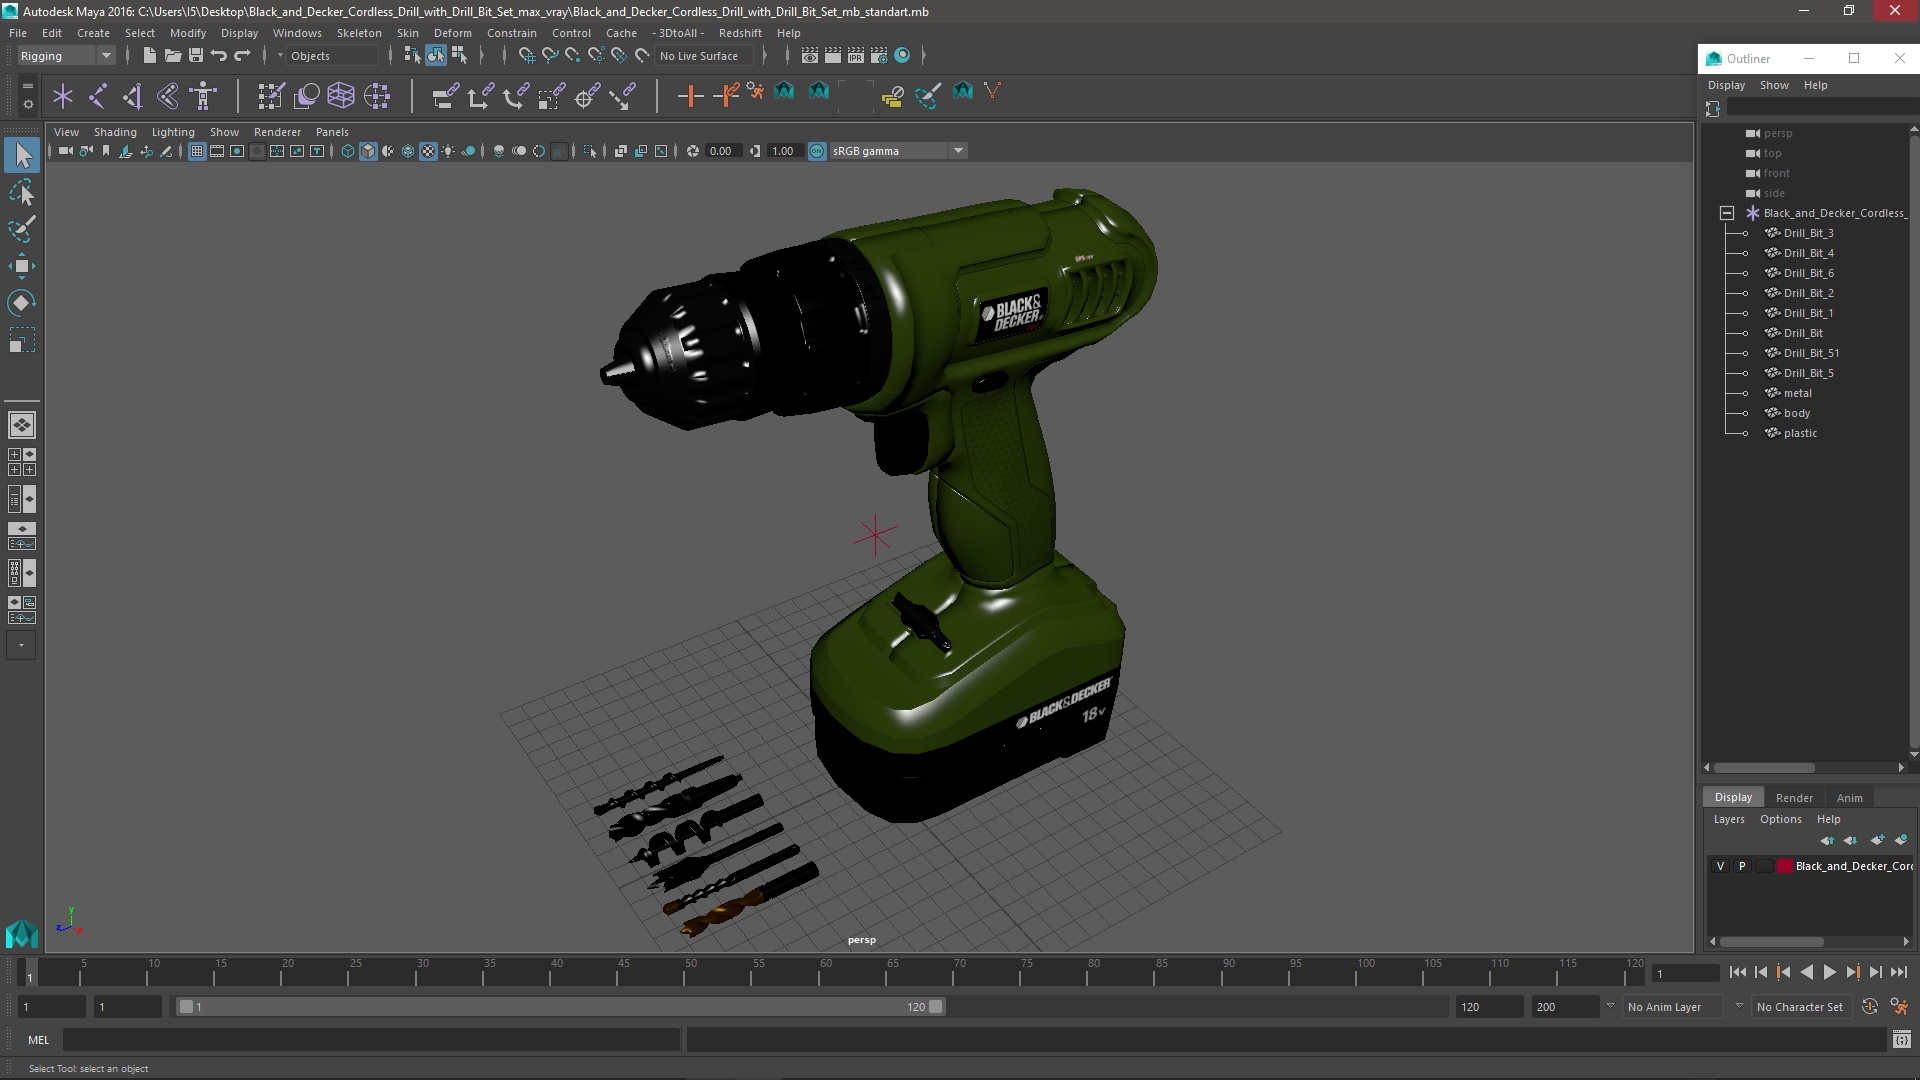
Task: Undo with the status line undo icon
Action: [218, 56]
